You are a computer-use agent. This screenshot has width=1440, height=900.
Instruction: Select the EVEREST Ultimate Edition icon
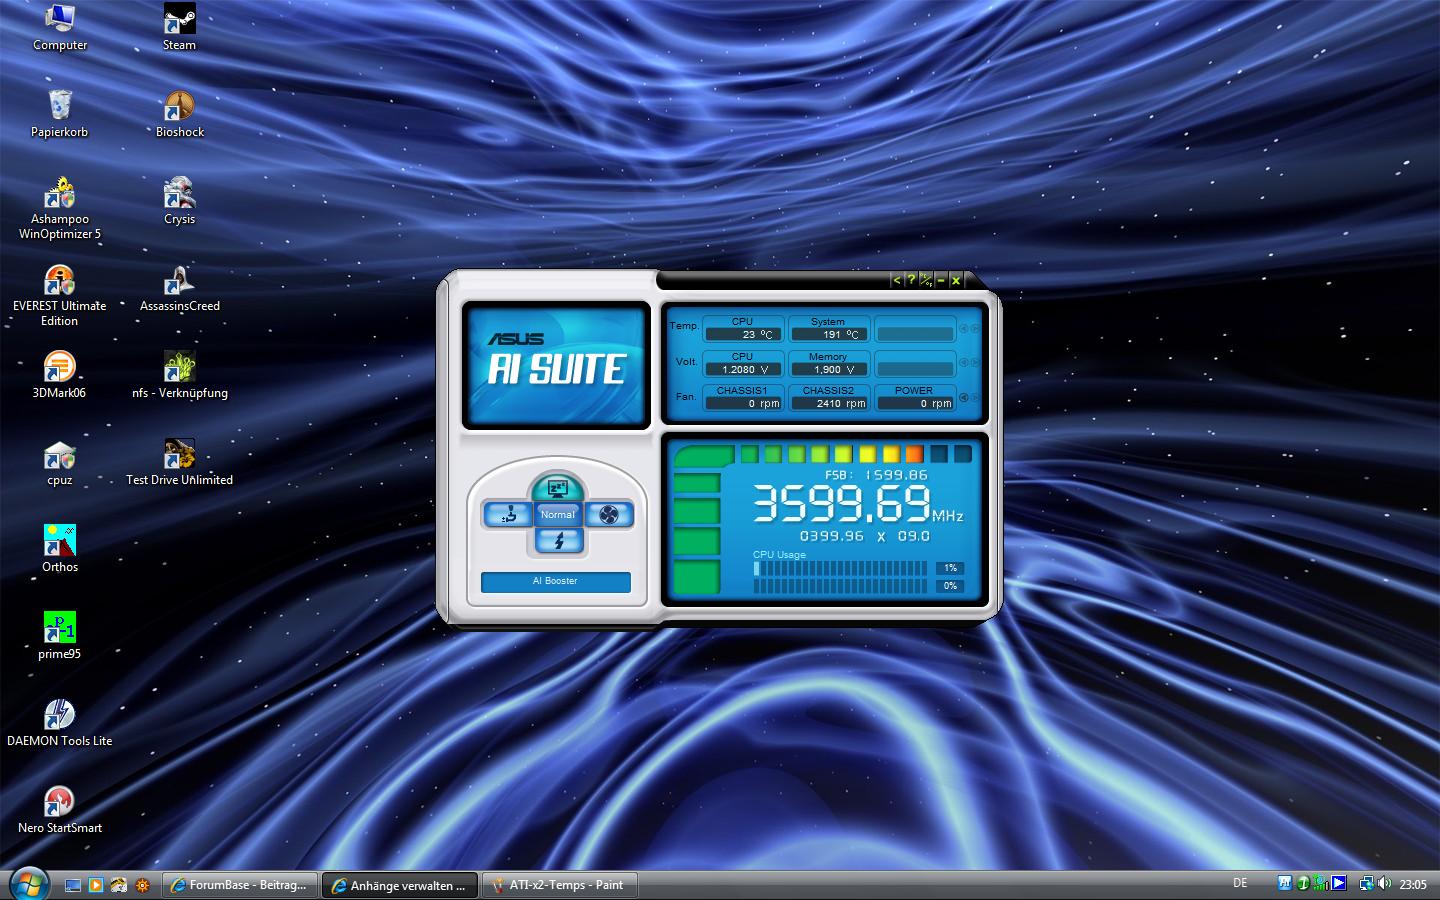(60, 295)
